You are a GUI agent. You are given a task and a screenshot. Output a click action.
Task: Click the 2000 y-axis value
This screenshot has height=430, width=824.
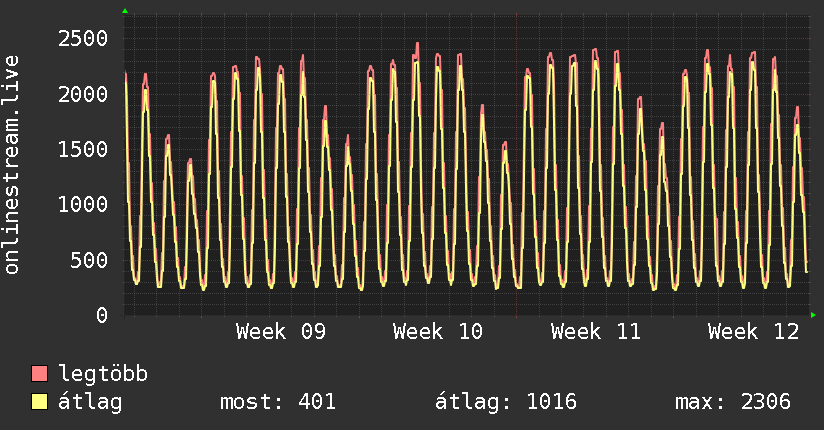(83, 94)
